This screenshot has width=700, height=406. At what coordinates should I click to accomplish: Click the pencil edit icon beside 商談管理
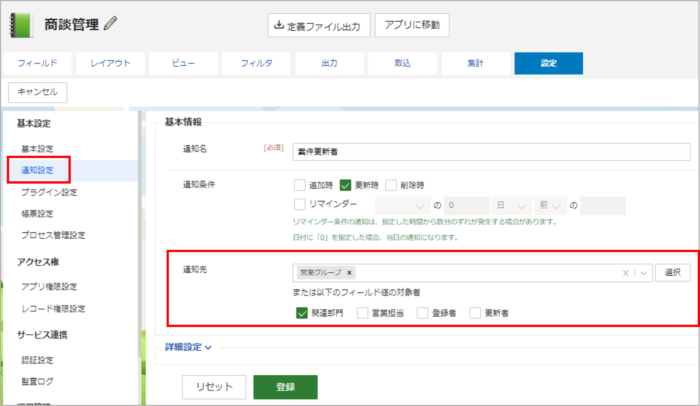(110, 23)
